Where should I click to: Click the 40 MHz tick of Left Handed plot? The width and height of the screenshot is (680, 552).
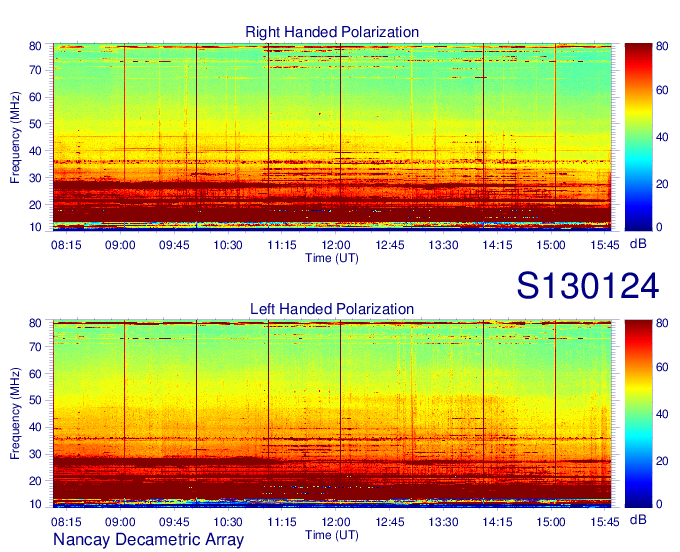tap(35, 428)
